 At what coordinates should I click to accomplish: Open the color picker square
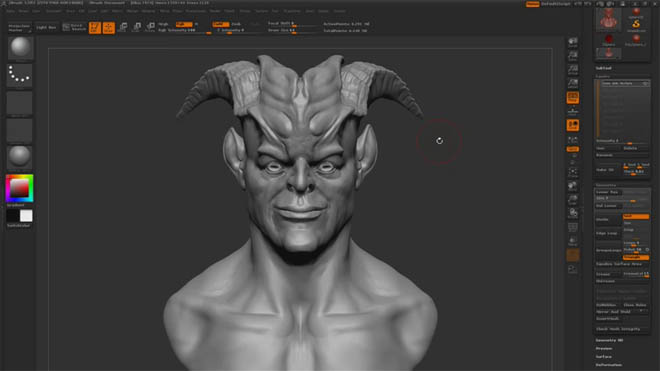tap(19, 188)
